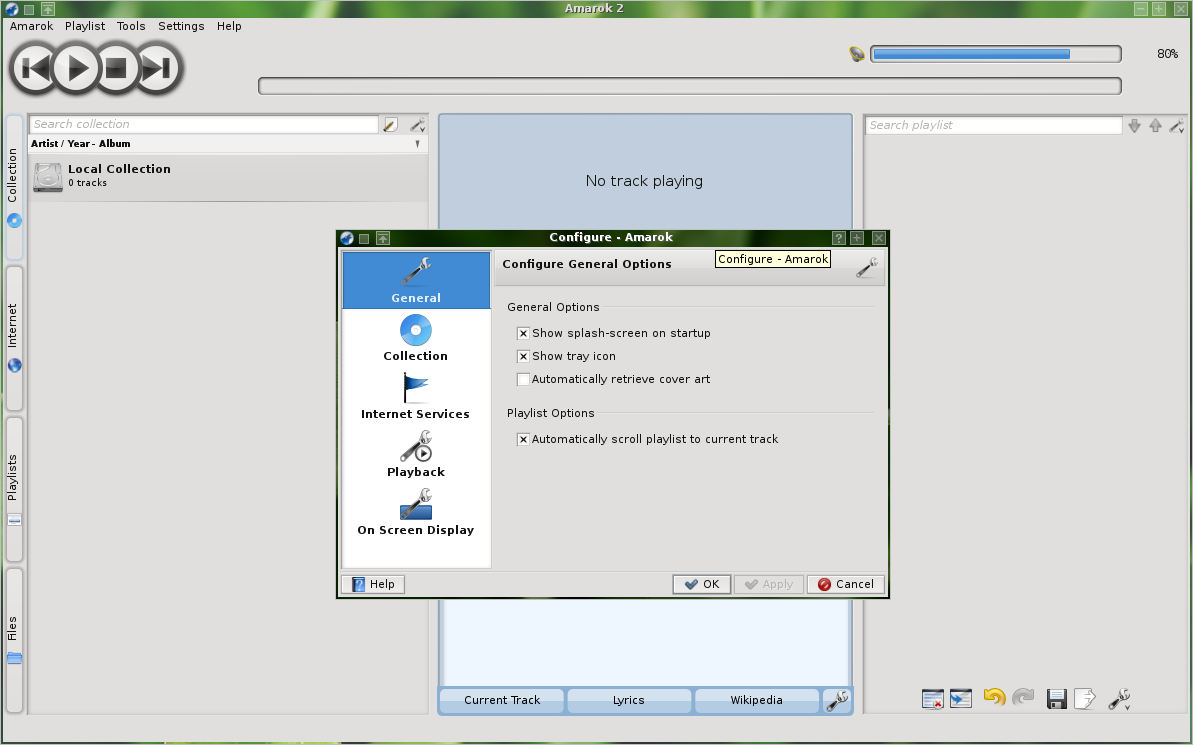1193x745 pixels.
Task: Click the globe icon on Internet tab
Action: click(14, 365)
